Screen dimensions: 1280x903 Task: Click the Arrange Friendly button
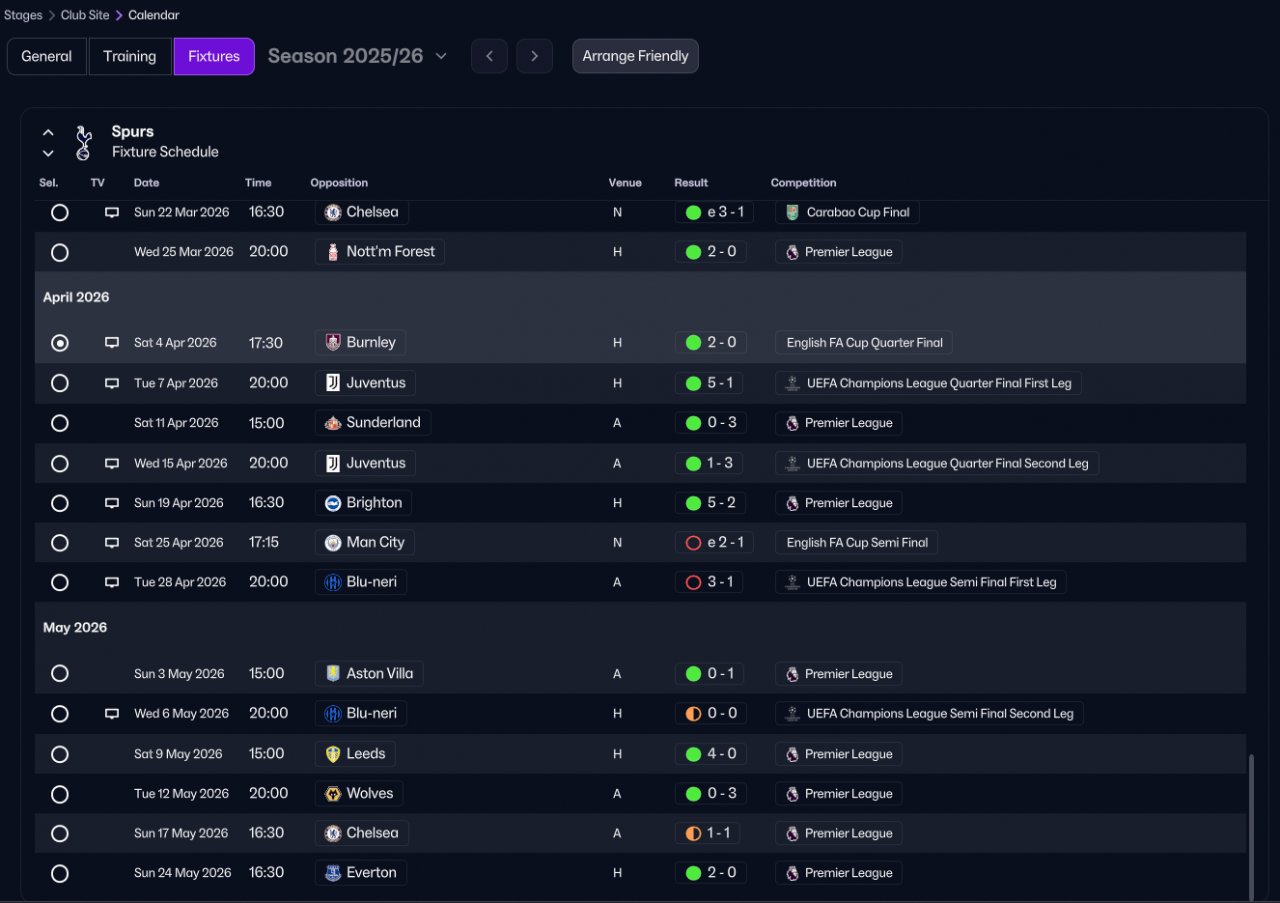coord(635,56)
